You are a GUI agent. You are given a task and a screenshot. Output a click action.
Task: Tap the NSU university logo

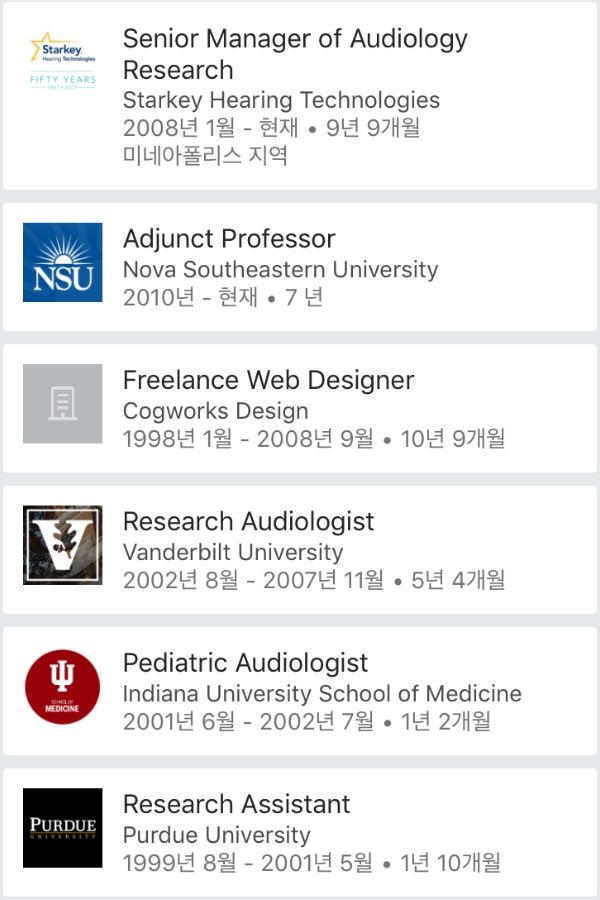pyautogui.click(x=63, y=262)
